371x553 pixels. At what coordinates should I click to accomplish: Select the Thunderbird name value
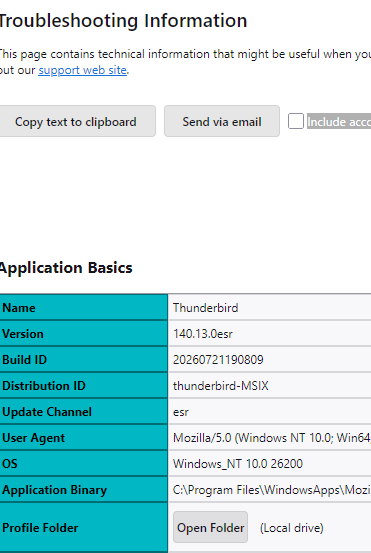[205, 308]
